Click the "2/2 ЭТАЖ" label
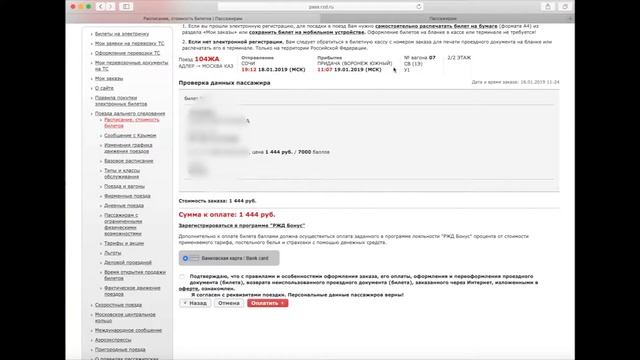 [x=459, y=58]
